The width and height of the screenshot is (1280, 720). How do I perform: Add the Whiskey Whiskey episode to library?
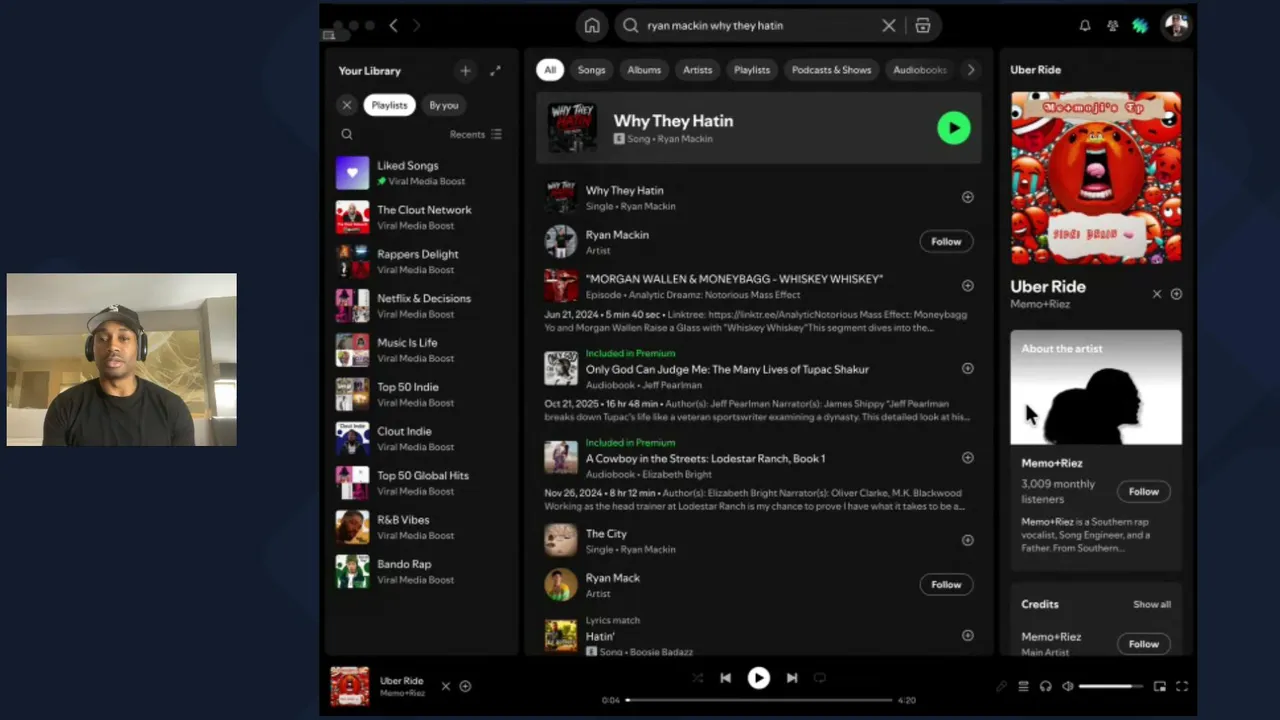click(967, 285)
